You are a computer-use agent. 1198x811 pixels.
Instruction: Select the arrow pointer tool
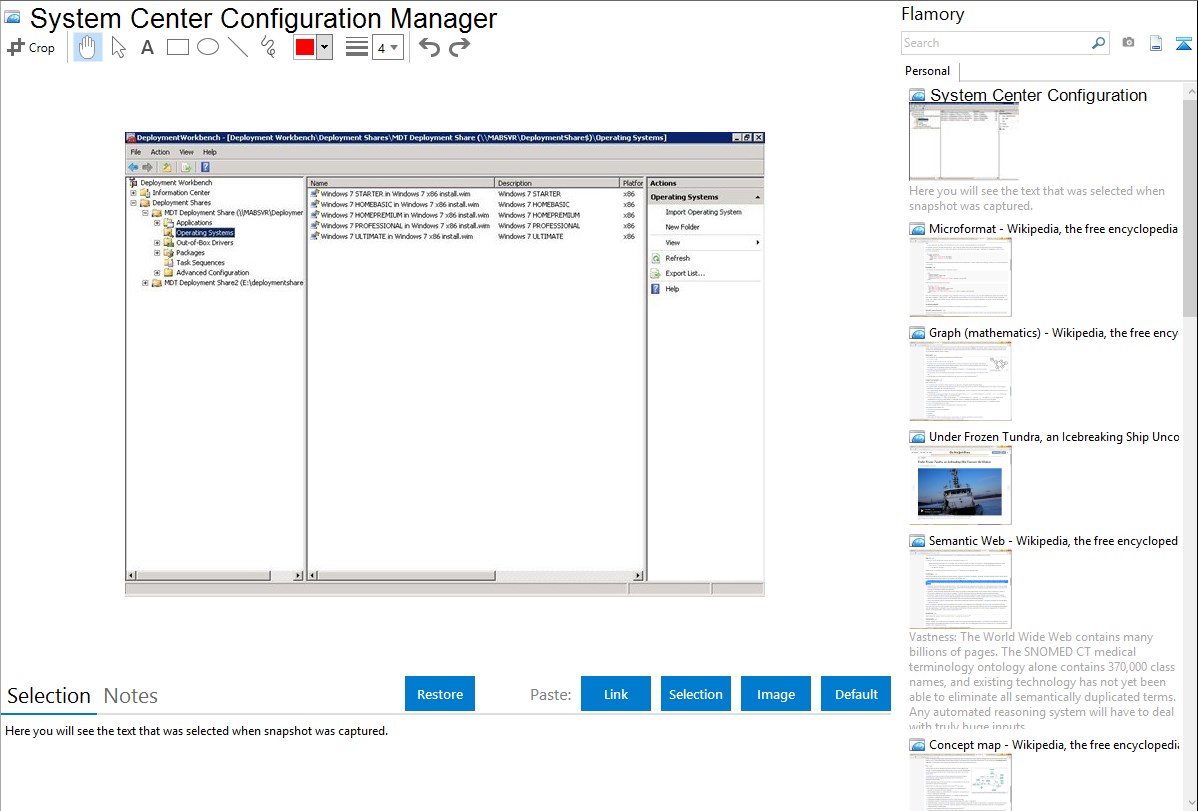[118, 47]
